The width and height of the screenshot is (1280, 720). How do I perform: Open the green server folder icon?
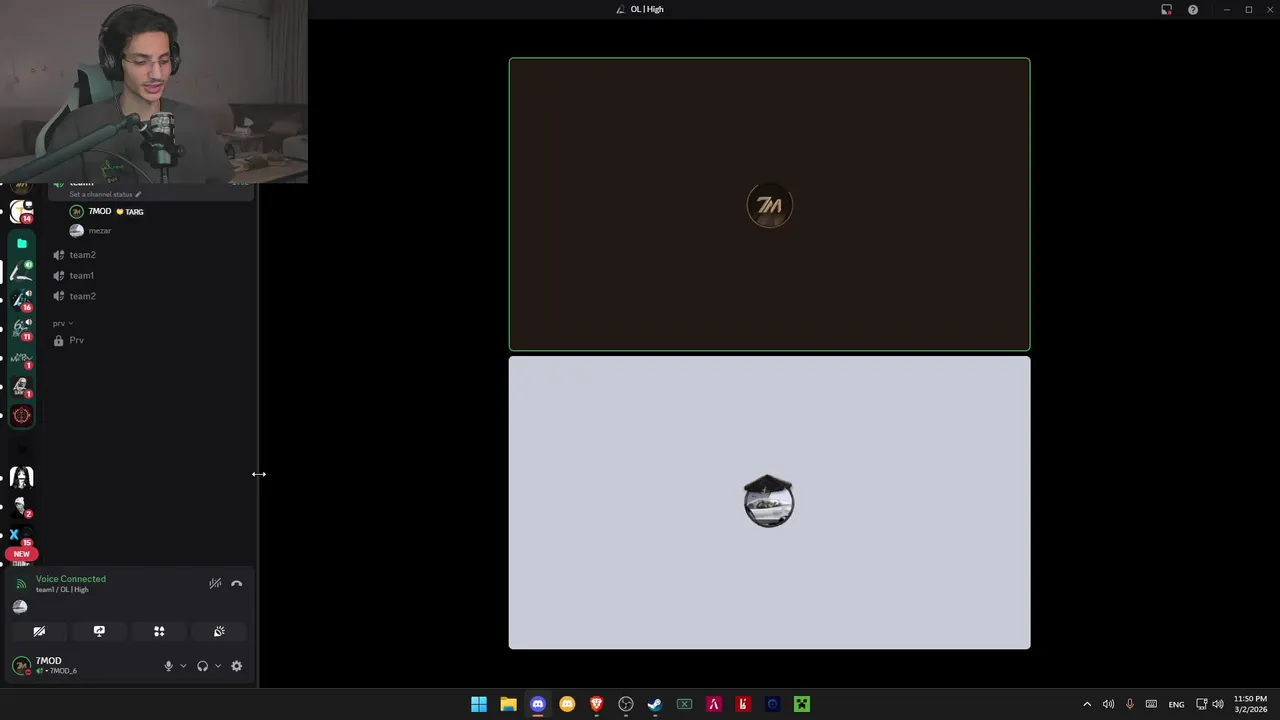point(22,243)
